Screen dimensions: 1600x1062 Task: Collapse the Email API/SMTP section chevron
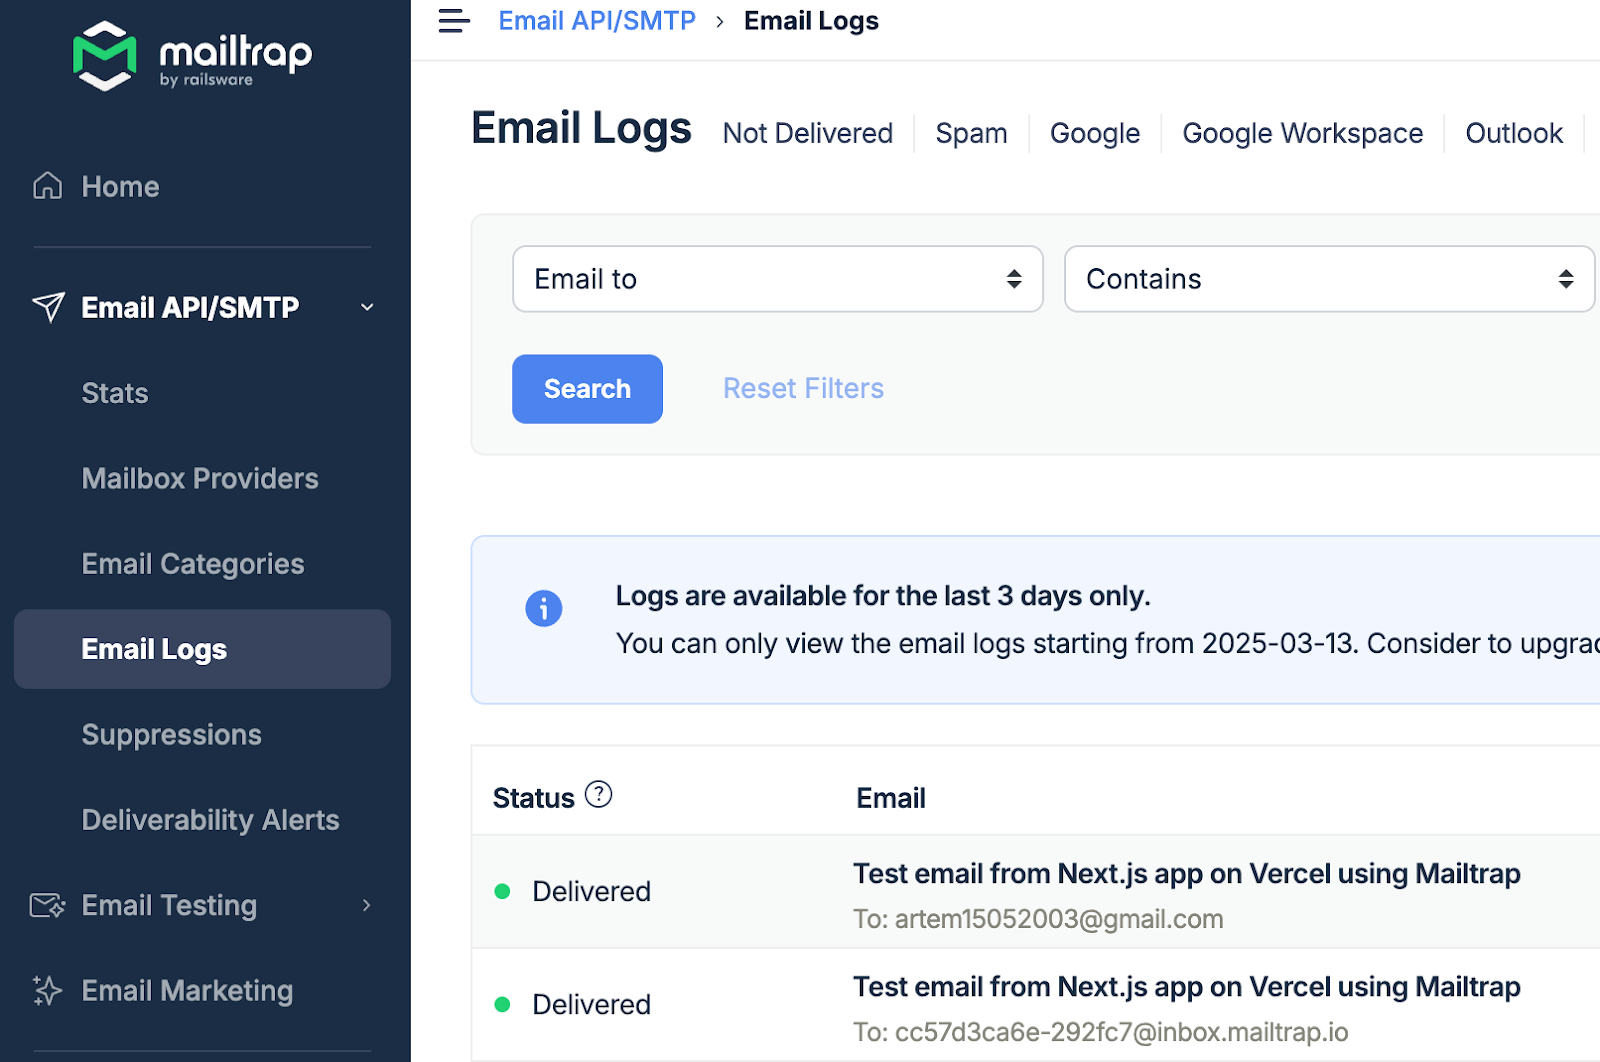(x=367, y=307)
